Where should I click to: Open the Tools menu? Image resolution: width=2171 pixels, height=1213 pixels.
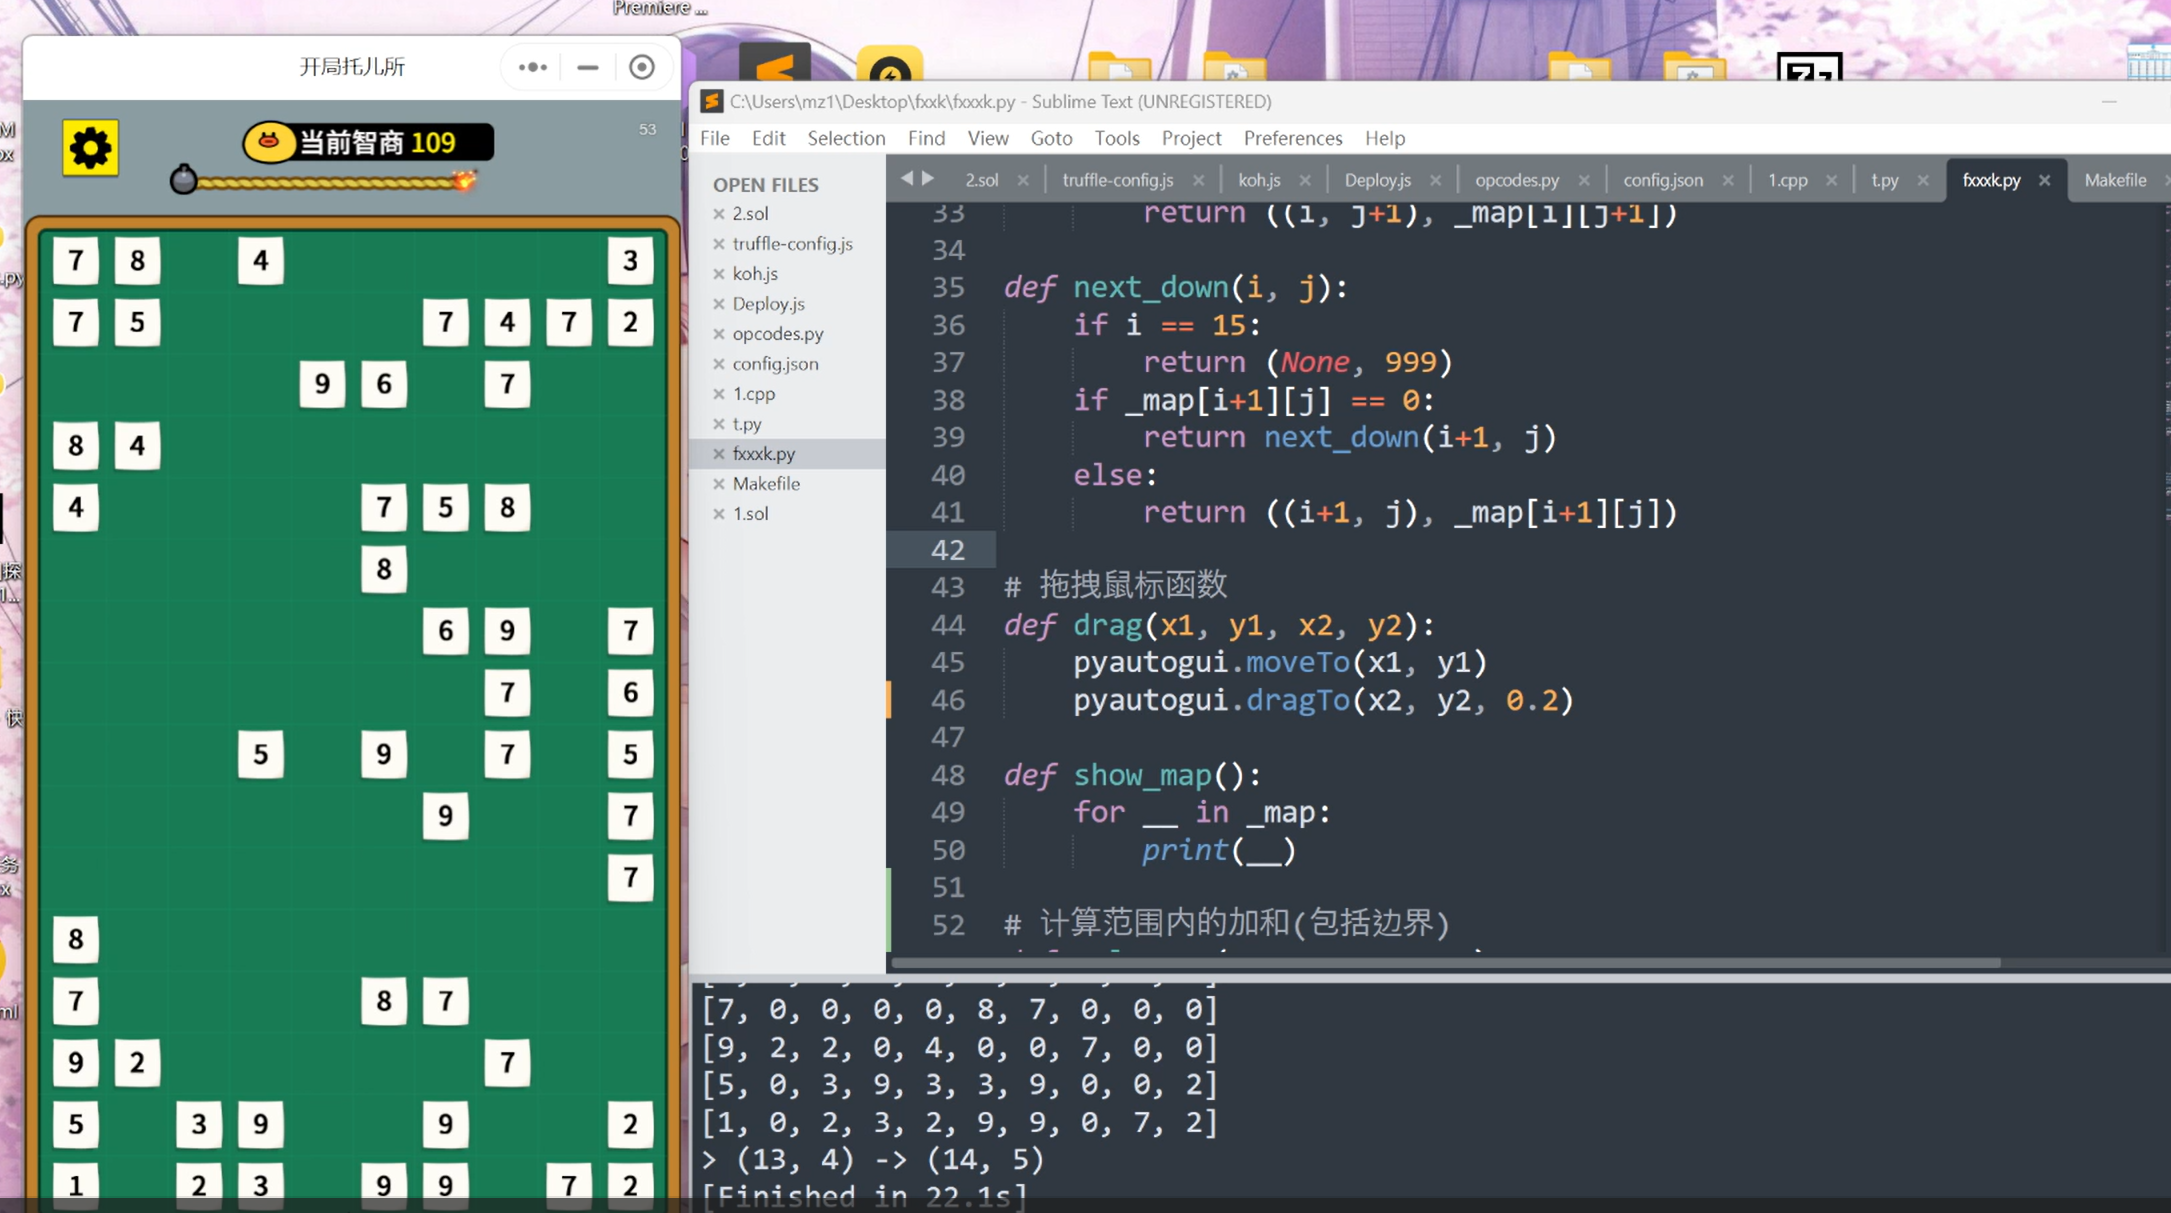click(x=1117, y=138)
